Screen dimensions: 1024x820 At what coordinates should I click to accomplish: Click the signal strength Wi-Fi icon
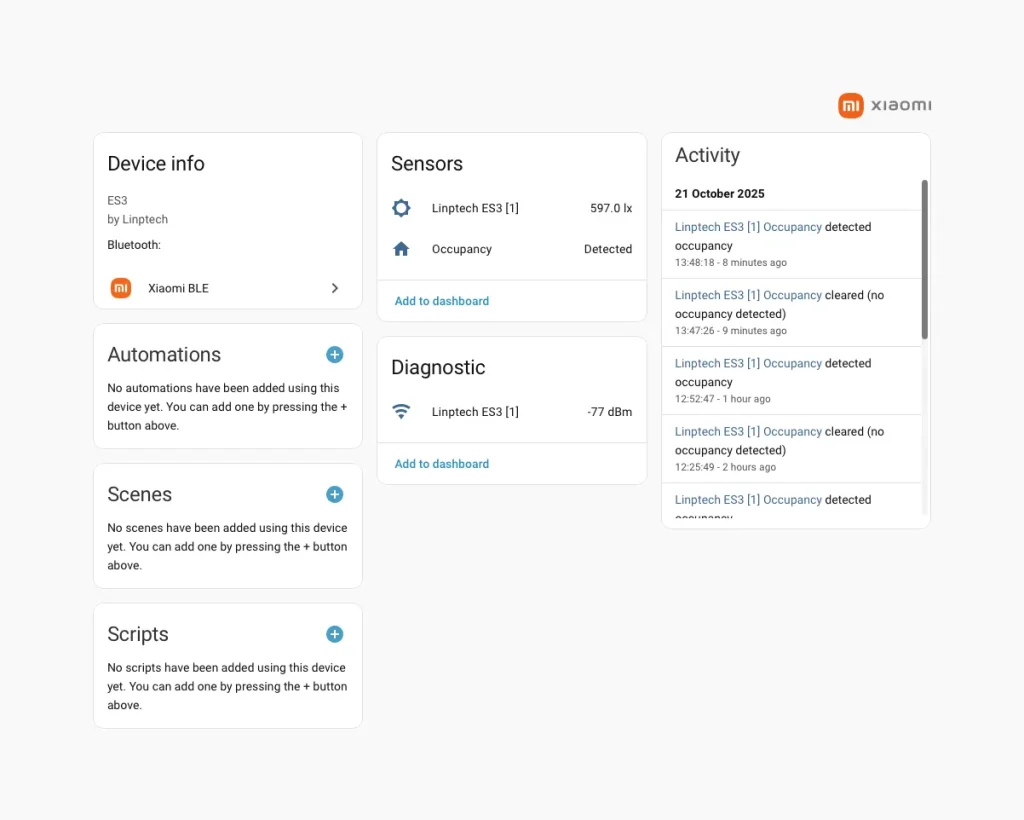[x=401, y=412]
